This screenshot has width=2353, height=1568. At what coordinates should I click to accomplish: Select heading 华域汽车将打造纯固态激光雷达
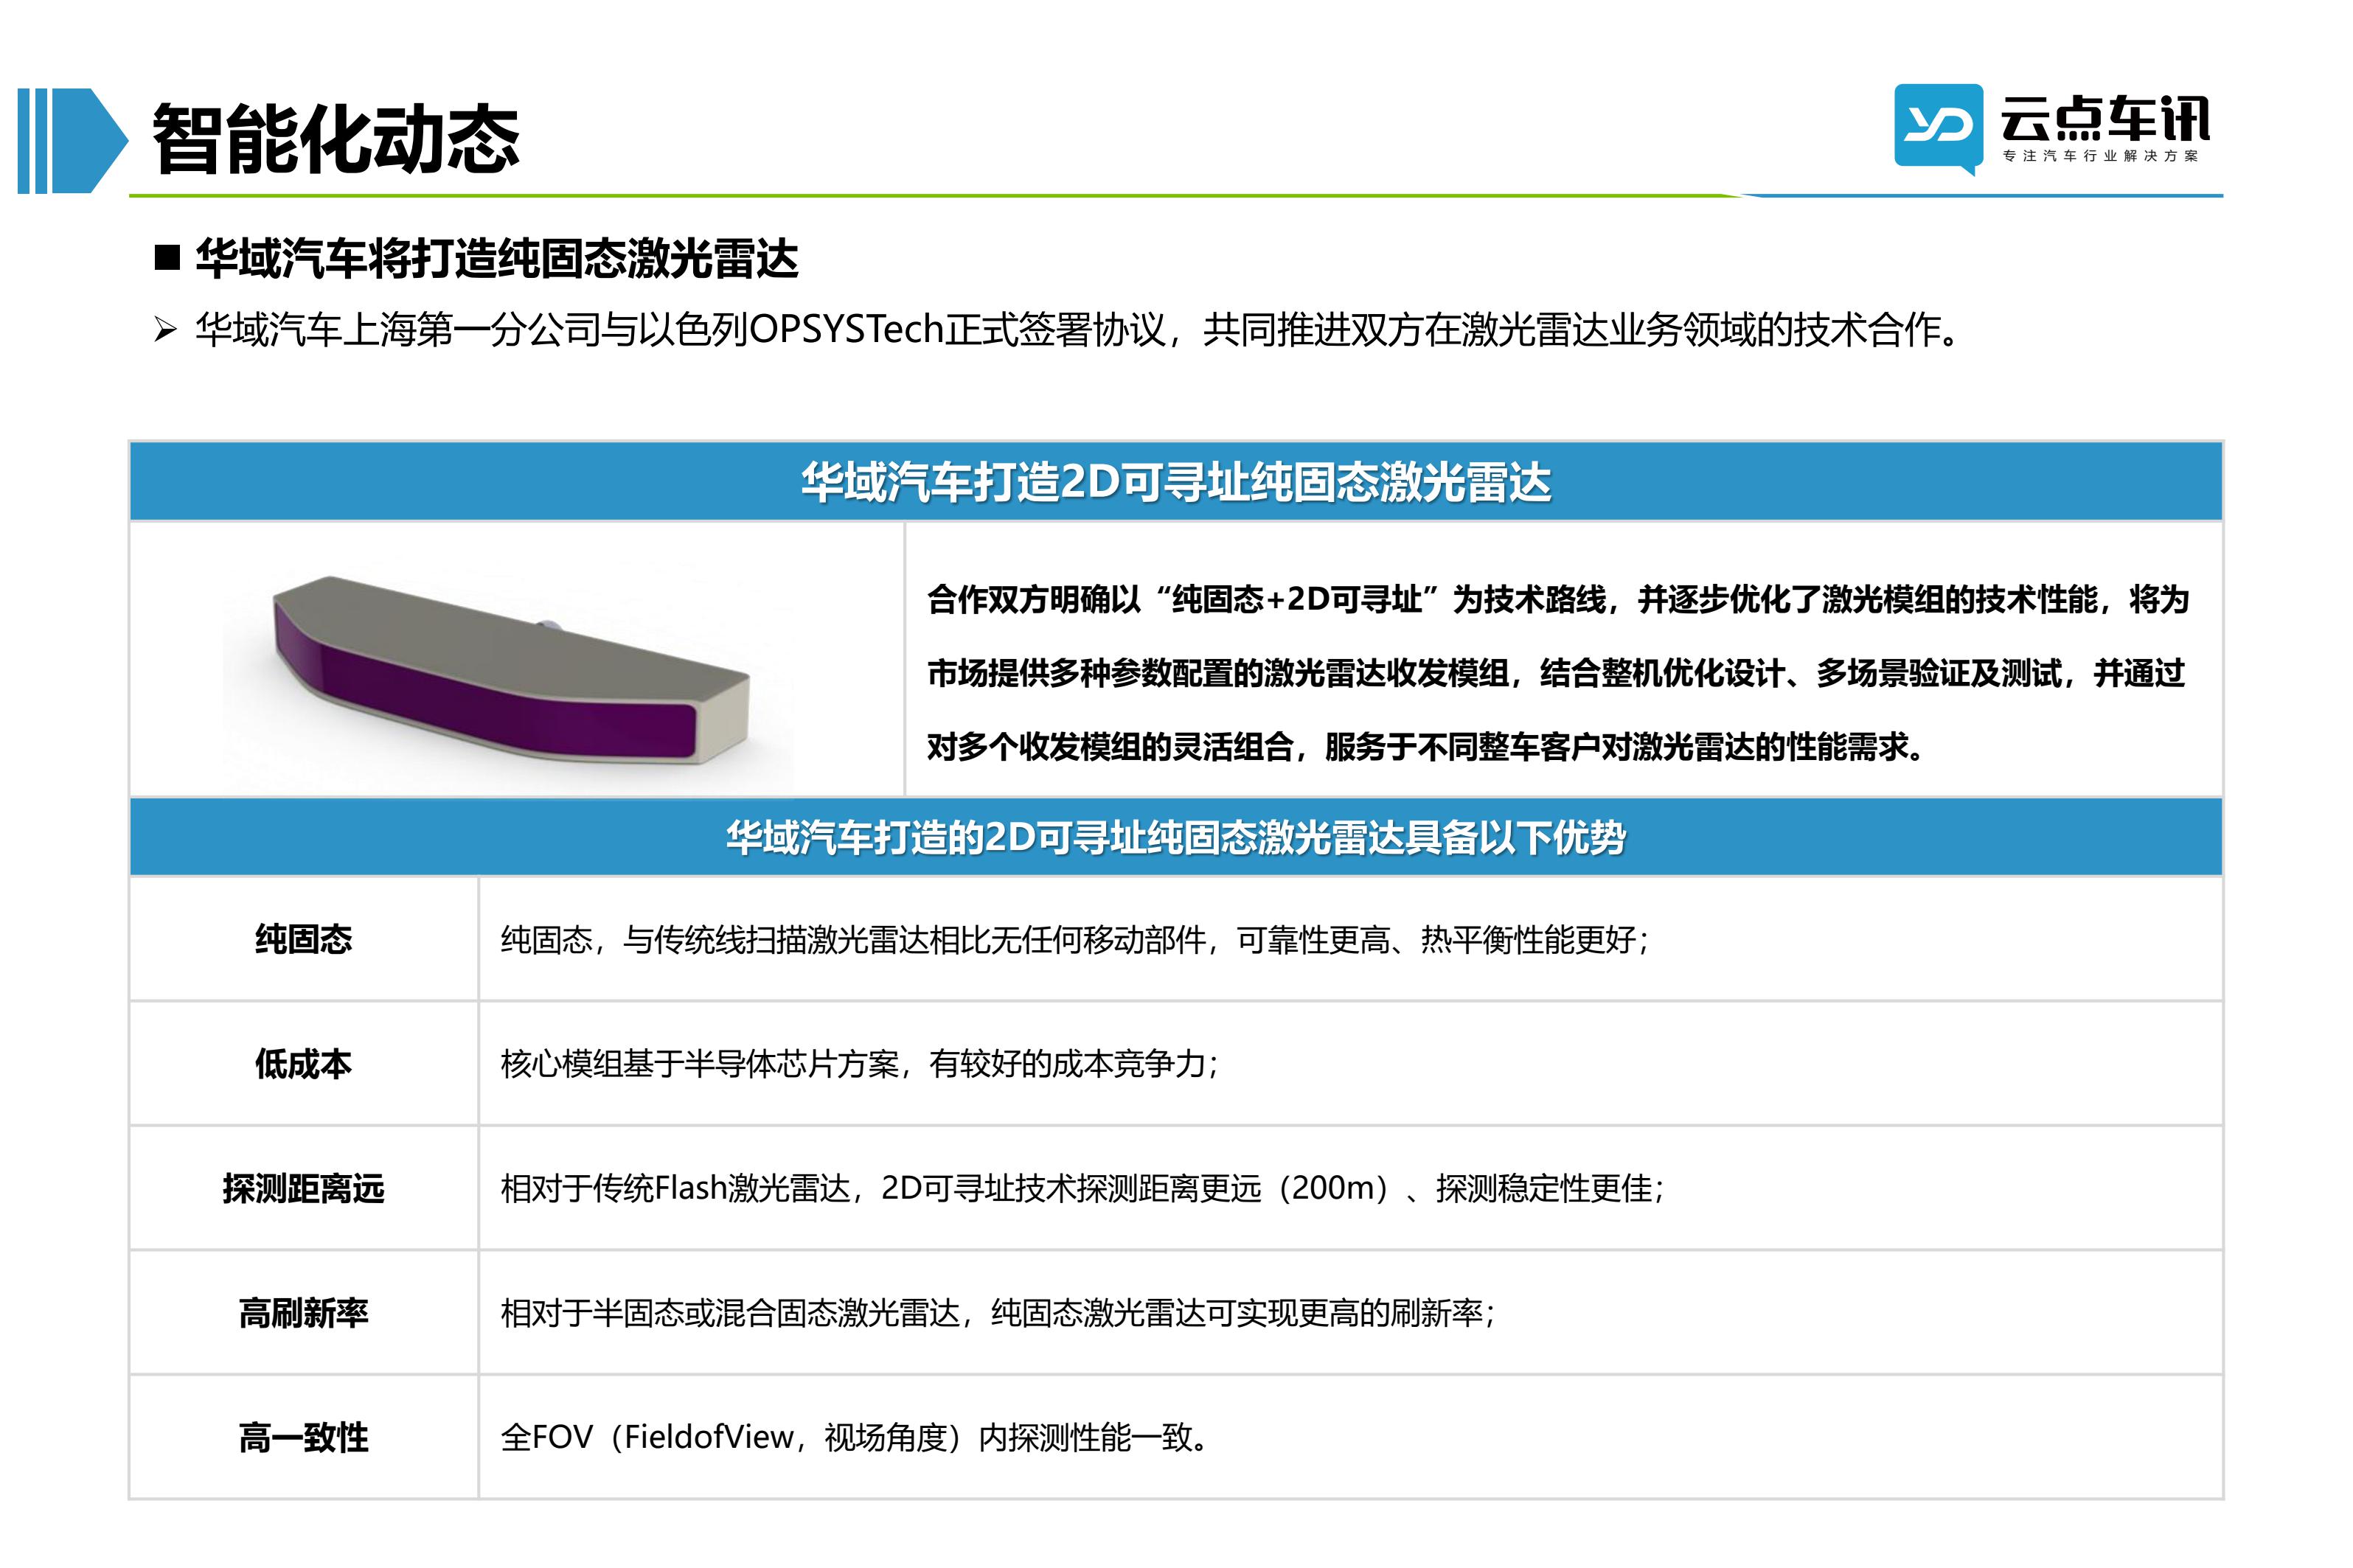pos(497,258)
